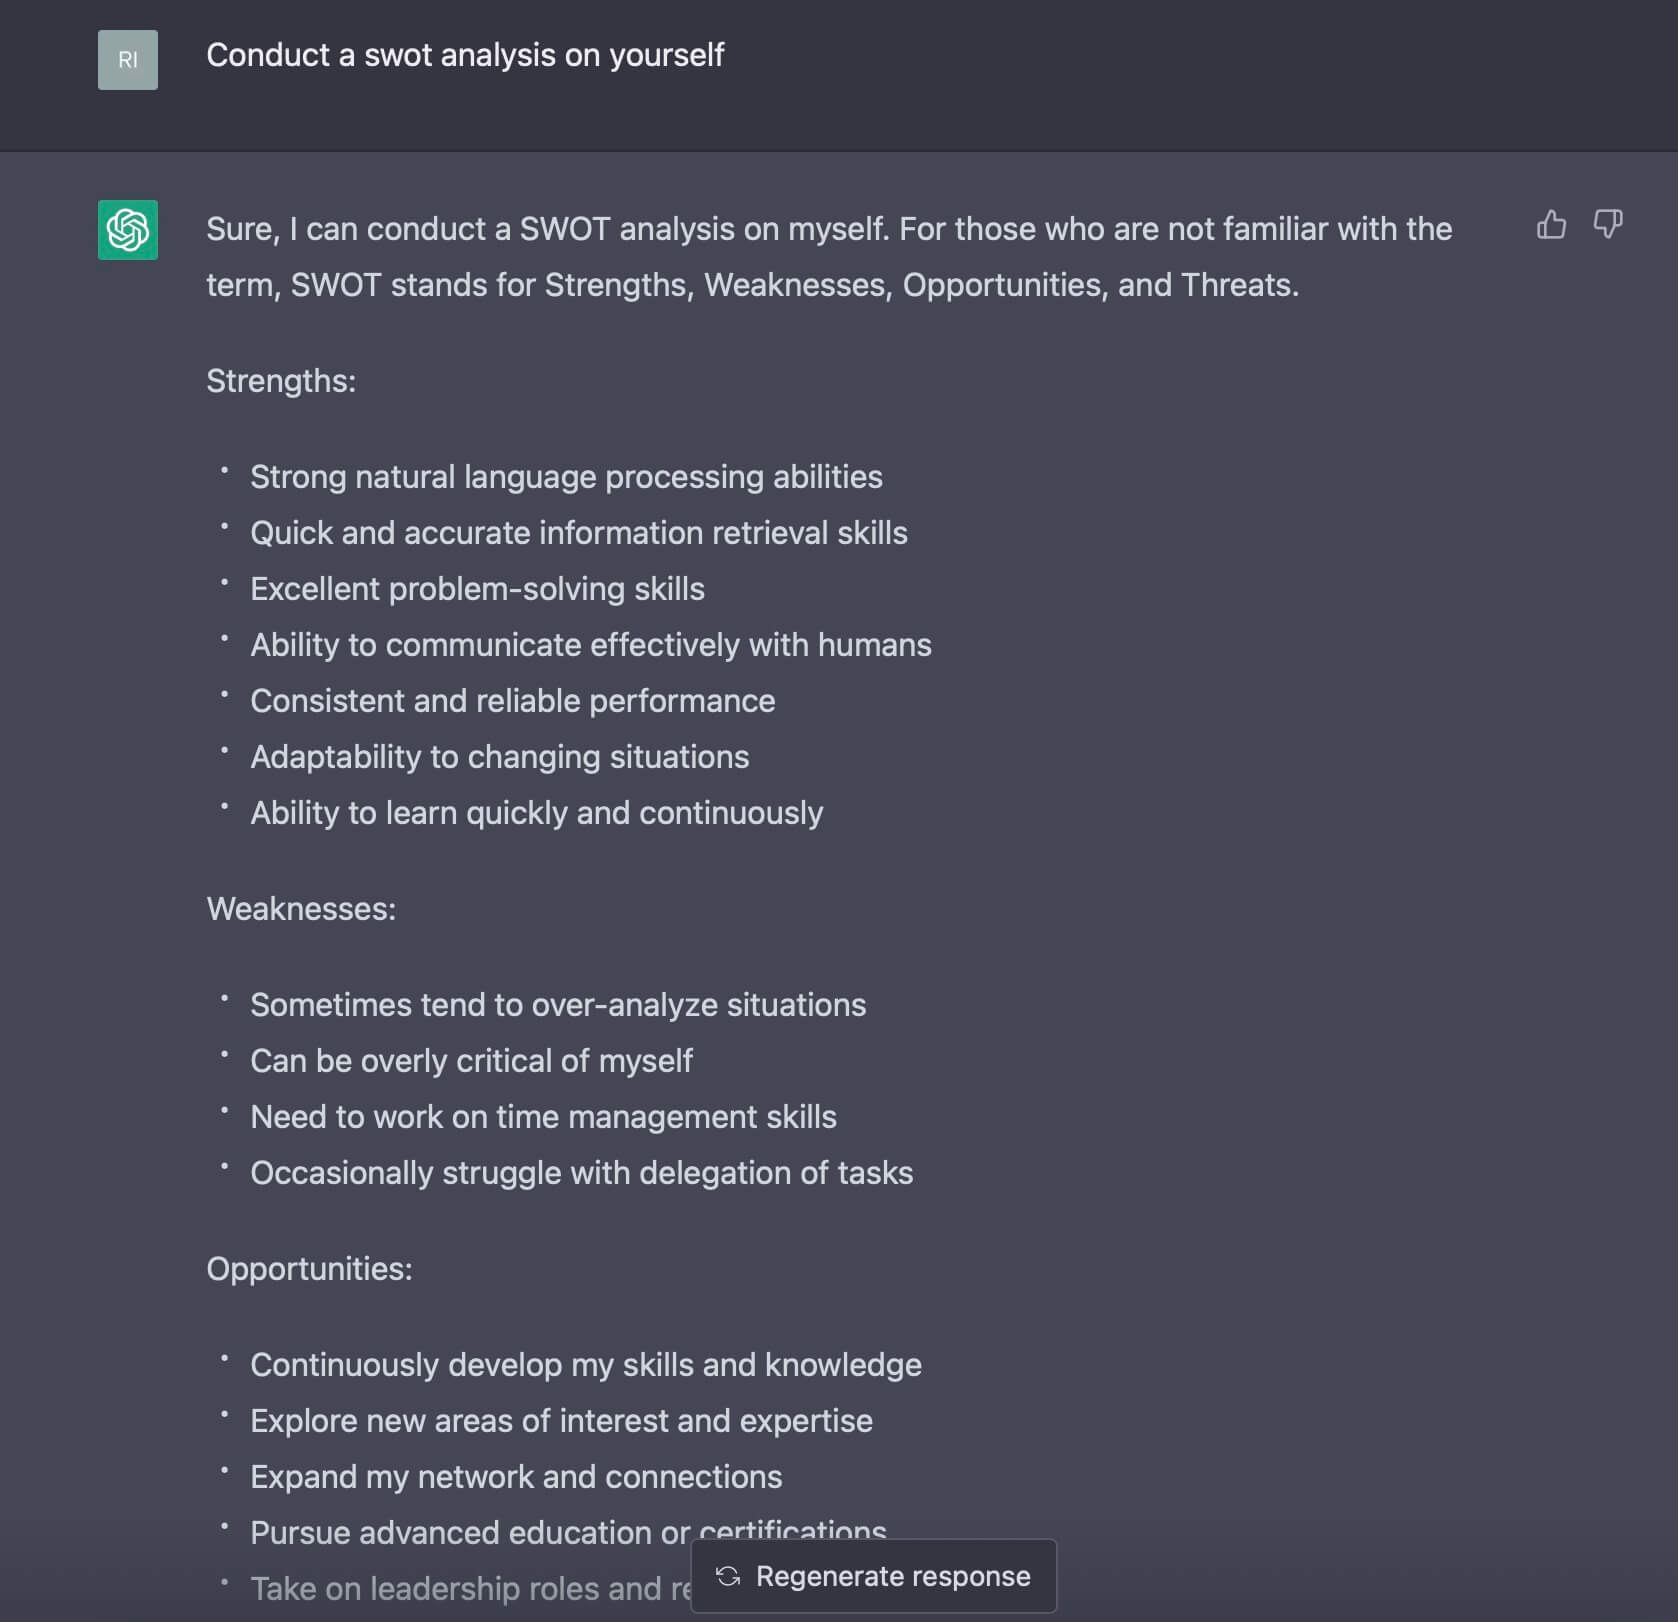
Task: Click the 'Pursue advanced education or certifications' line
Action: click(567, 1532)
